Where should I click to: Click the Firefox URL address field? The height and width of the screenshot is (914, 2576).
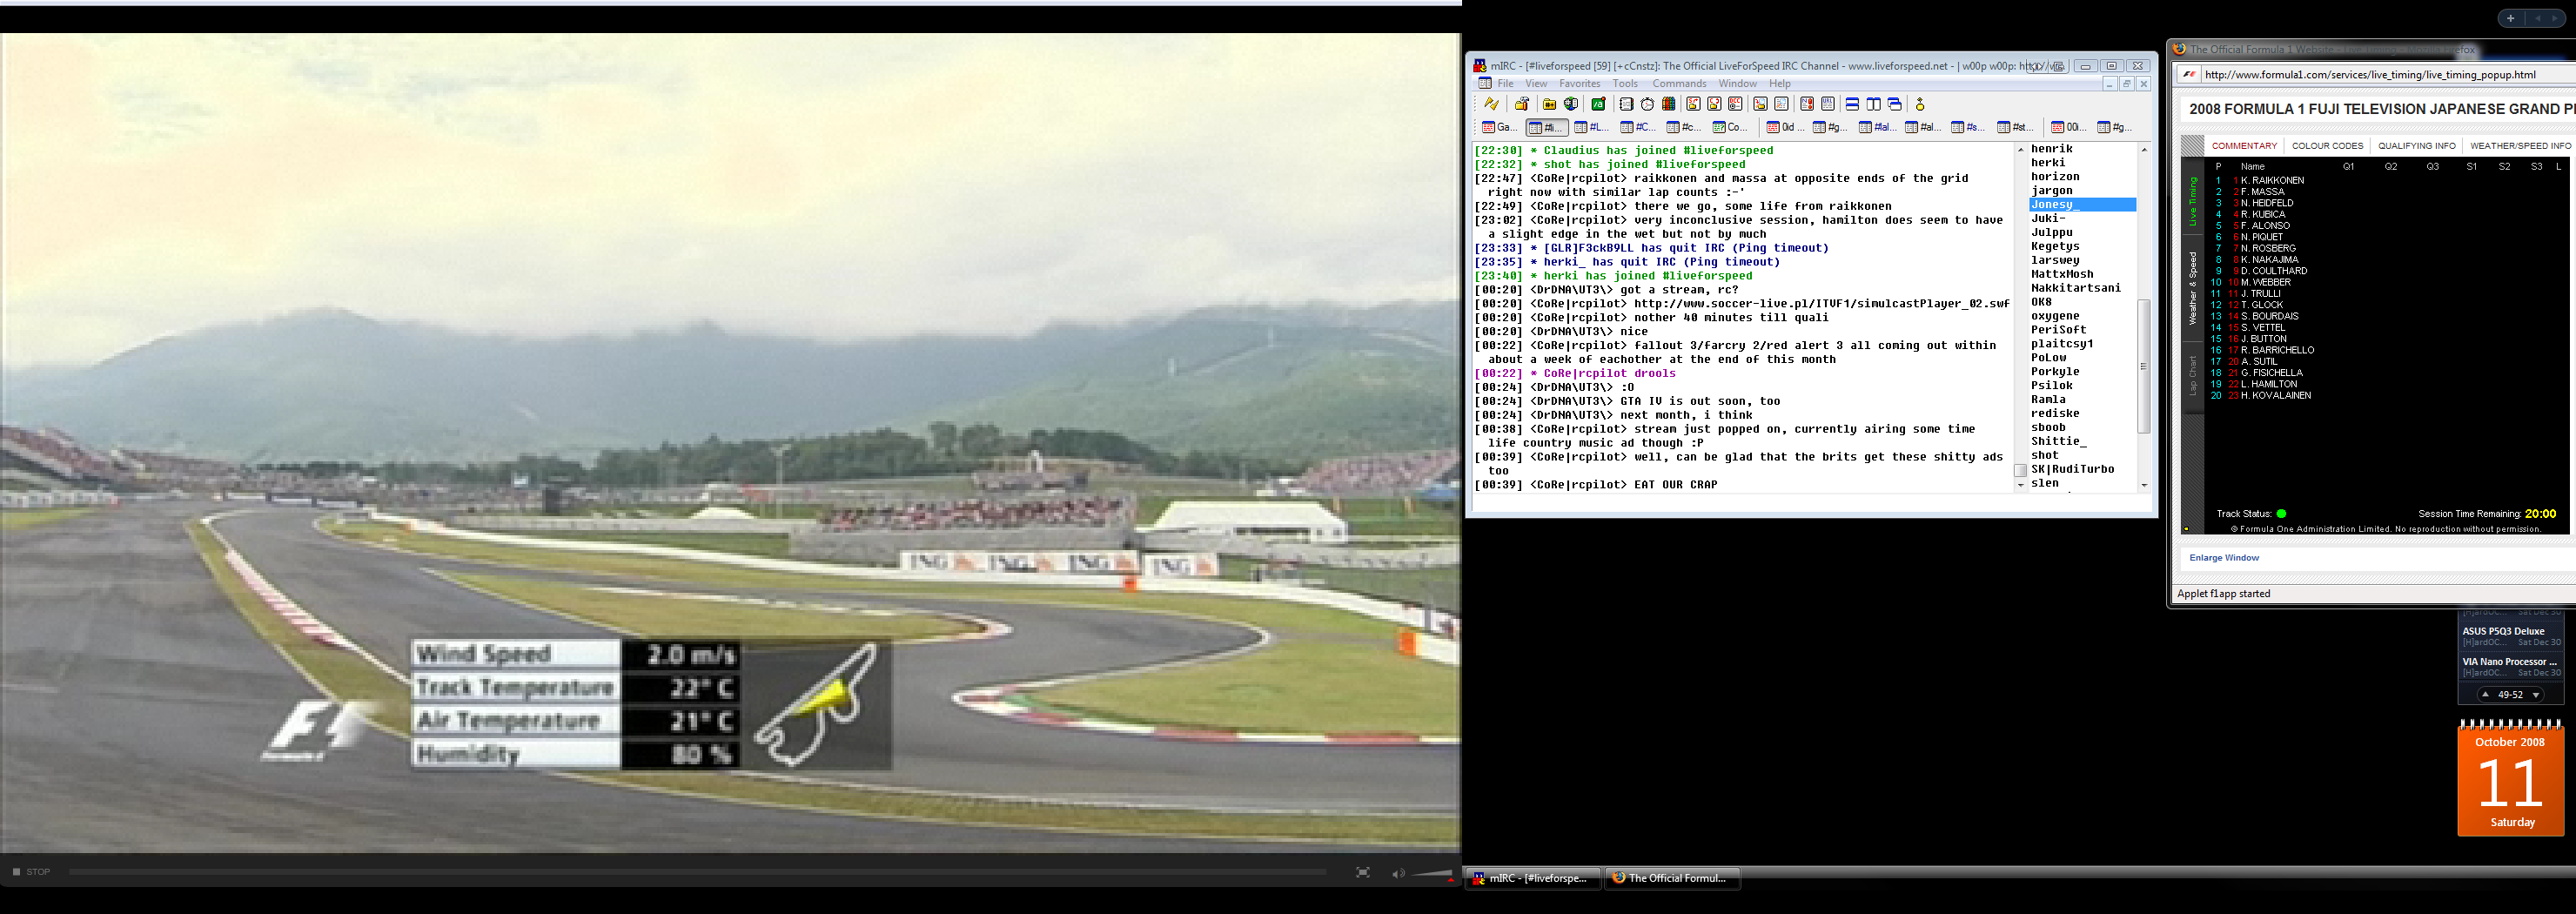tap(2380, 74)
